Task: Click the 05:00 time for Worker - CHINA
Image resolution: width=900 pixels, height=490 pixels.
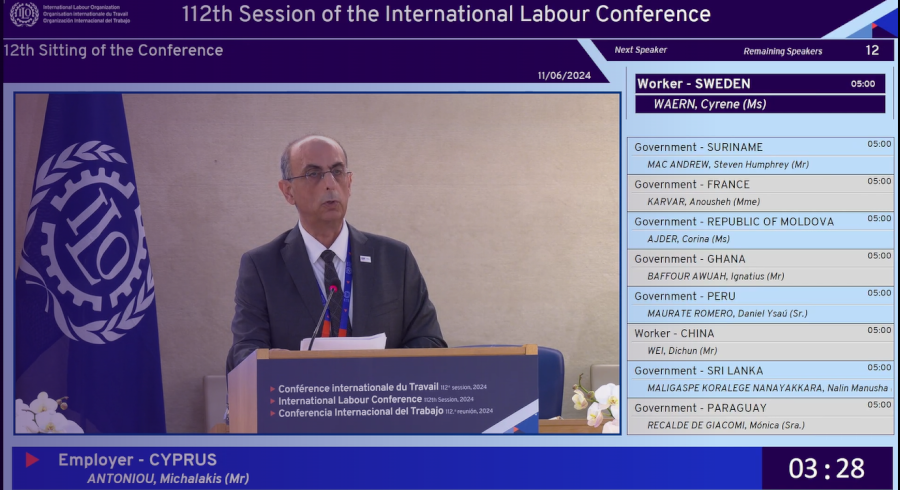Action: (879, 330)
